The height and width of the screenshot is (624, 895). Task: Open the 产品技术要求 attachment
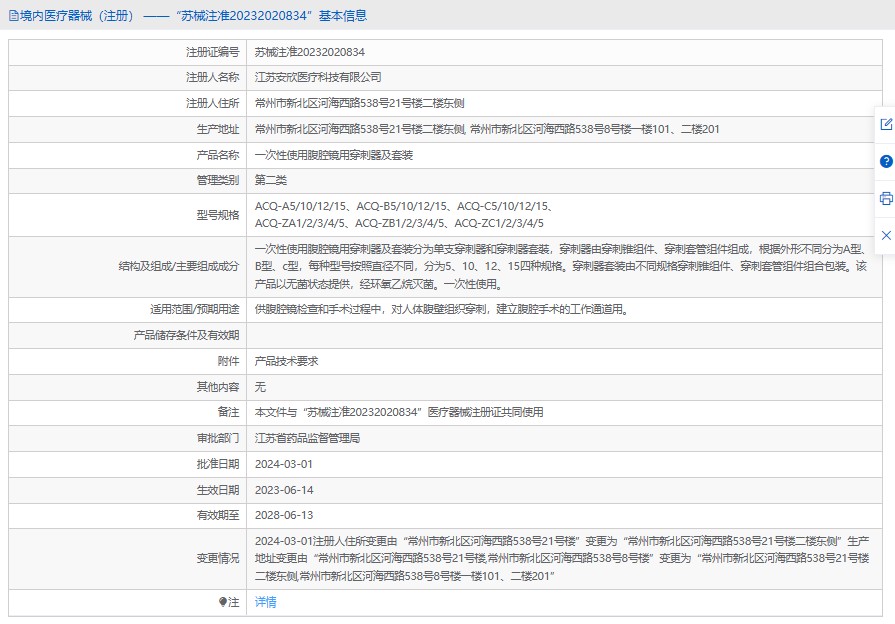click(287, 361)
